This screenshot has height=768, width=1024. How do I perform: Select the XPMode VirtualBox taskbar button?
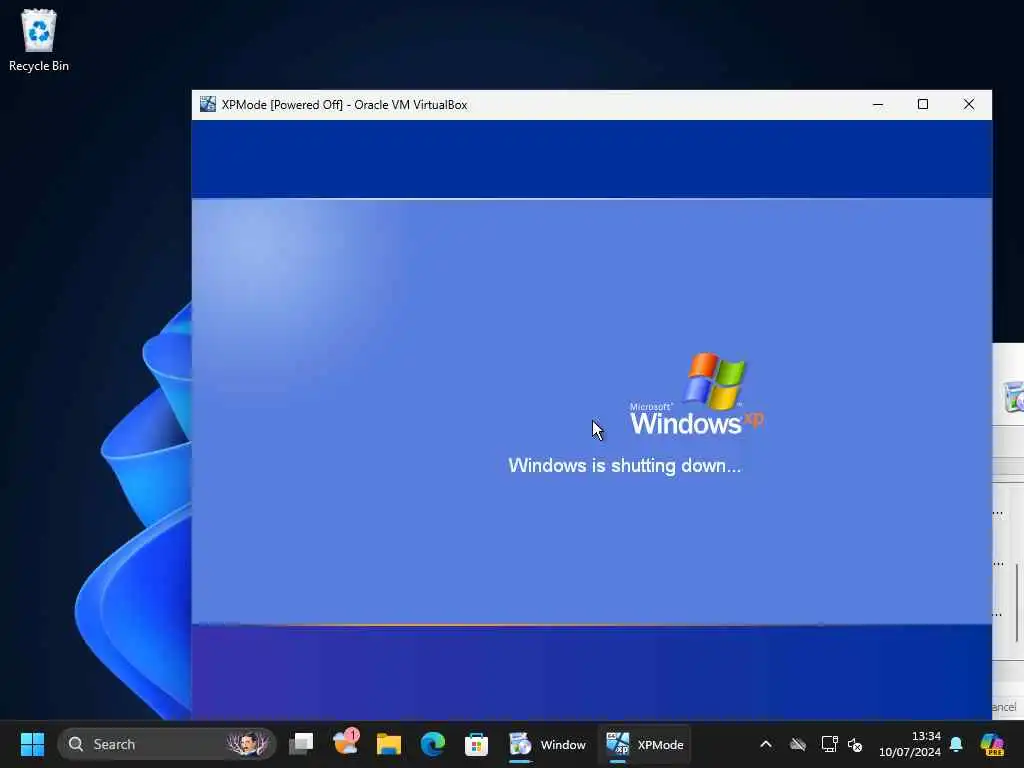(644, 744)
